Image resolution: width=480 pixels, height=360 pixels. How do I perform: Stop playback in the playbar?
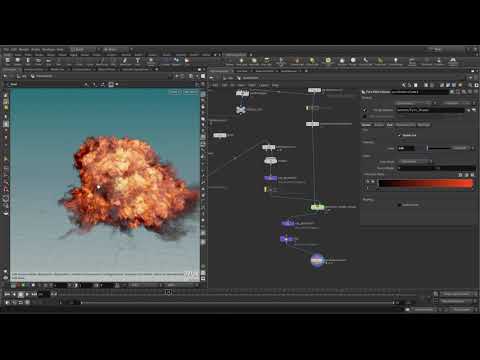click(21, 294)
